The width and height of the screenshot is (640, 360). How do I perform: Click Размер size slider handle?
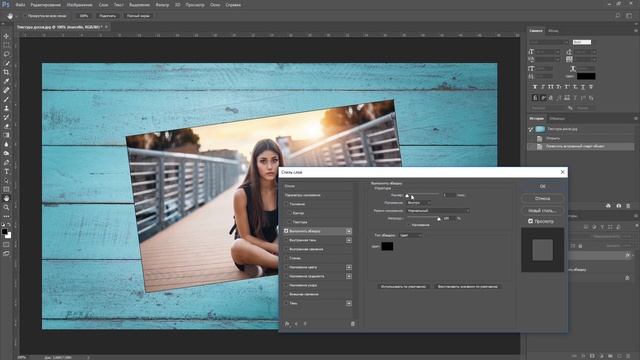(x=407, y=196)
